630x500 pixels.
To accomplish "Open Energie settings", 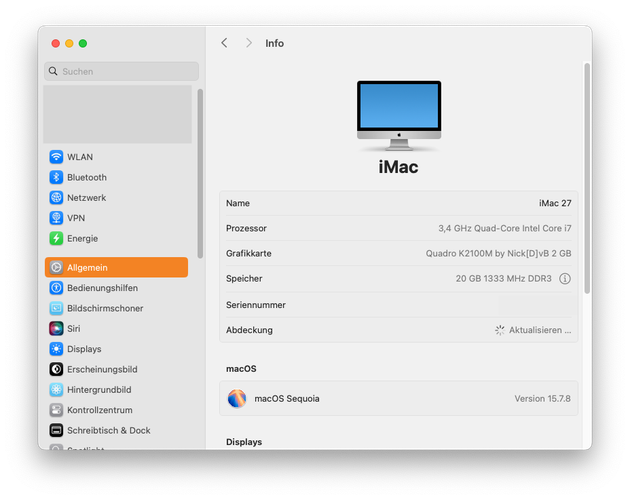I will (82, 239).
